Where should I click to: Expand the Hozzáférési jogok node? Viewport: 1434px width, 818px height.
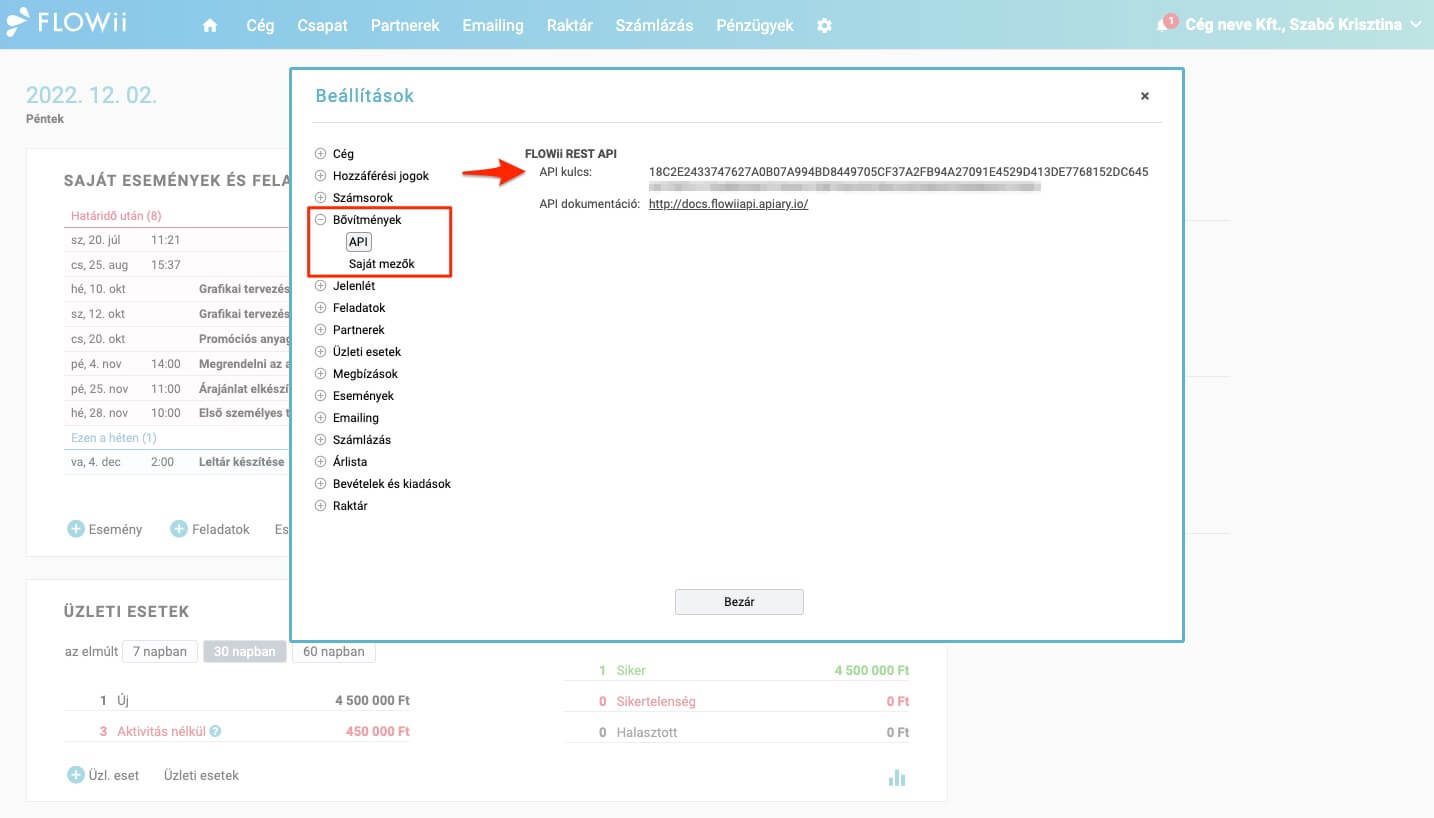coord(321,176)
